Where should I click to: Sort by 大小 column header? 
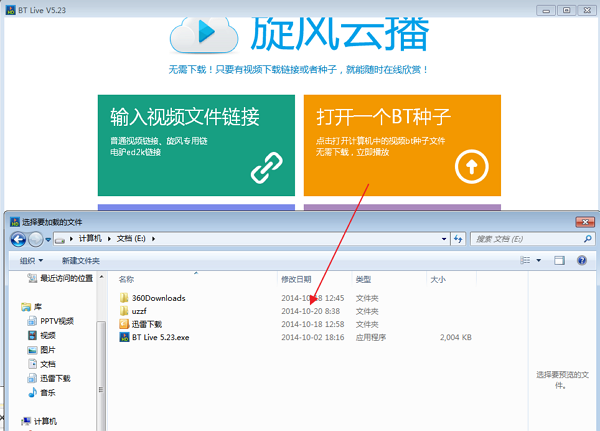pyautogui.click(x=438, y=279)
